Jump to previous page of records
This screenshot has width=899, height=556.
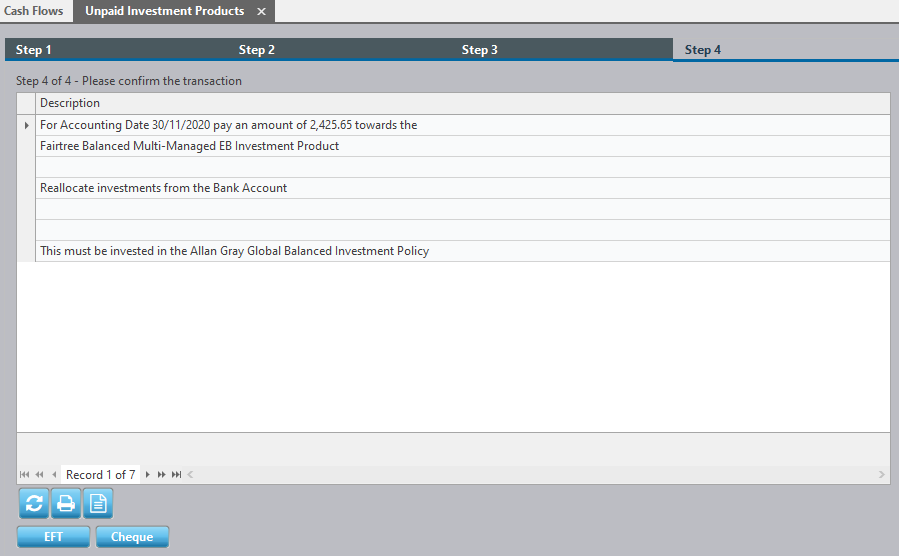click(39, 475)
